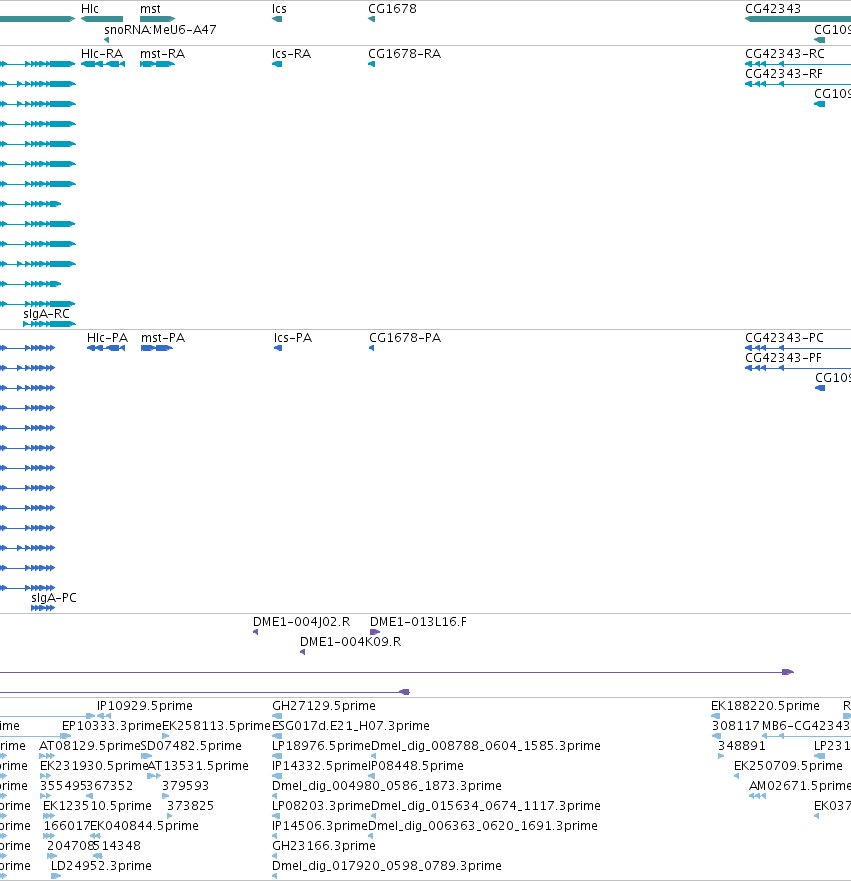851x881 pixels.
Task: Click the slgA-RC transcript label
Action: point(46,314)
